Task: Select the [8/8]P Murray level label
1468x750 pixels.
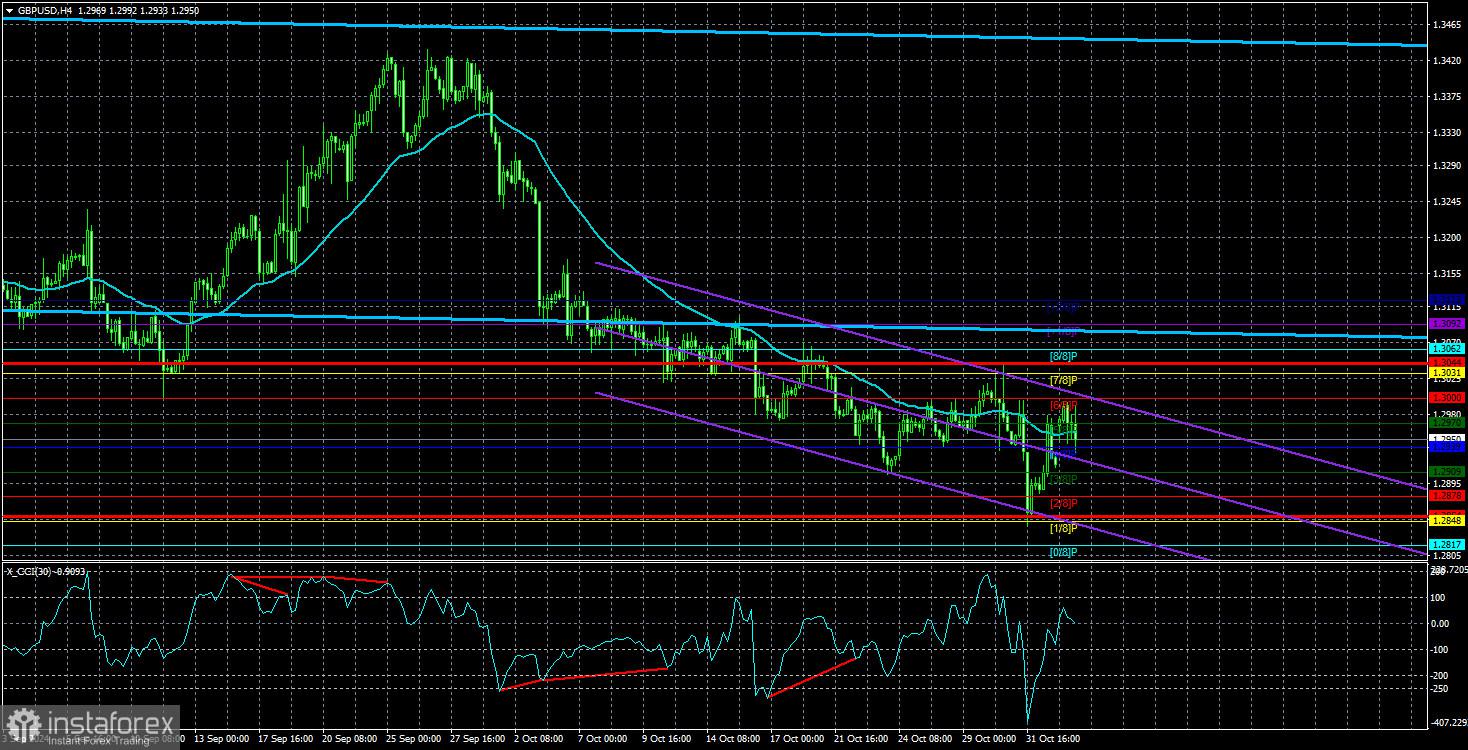Action: [1063, 356]
